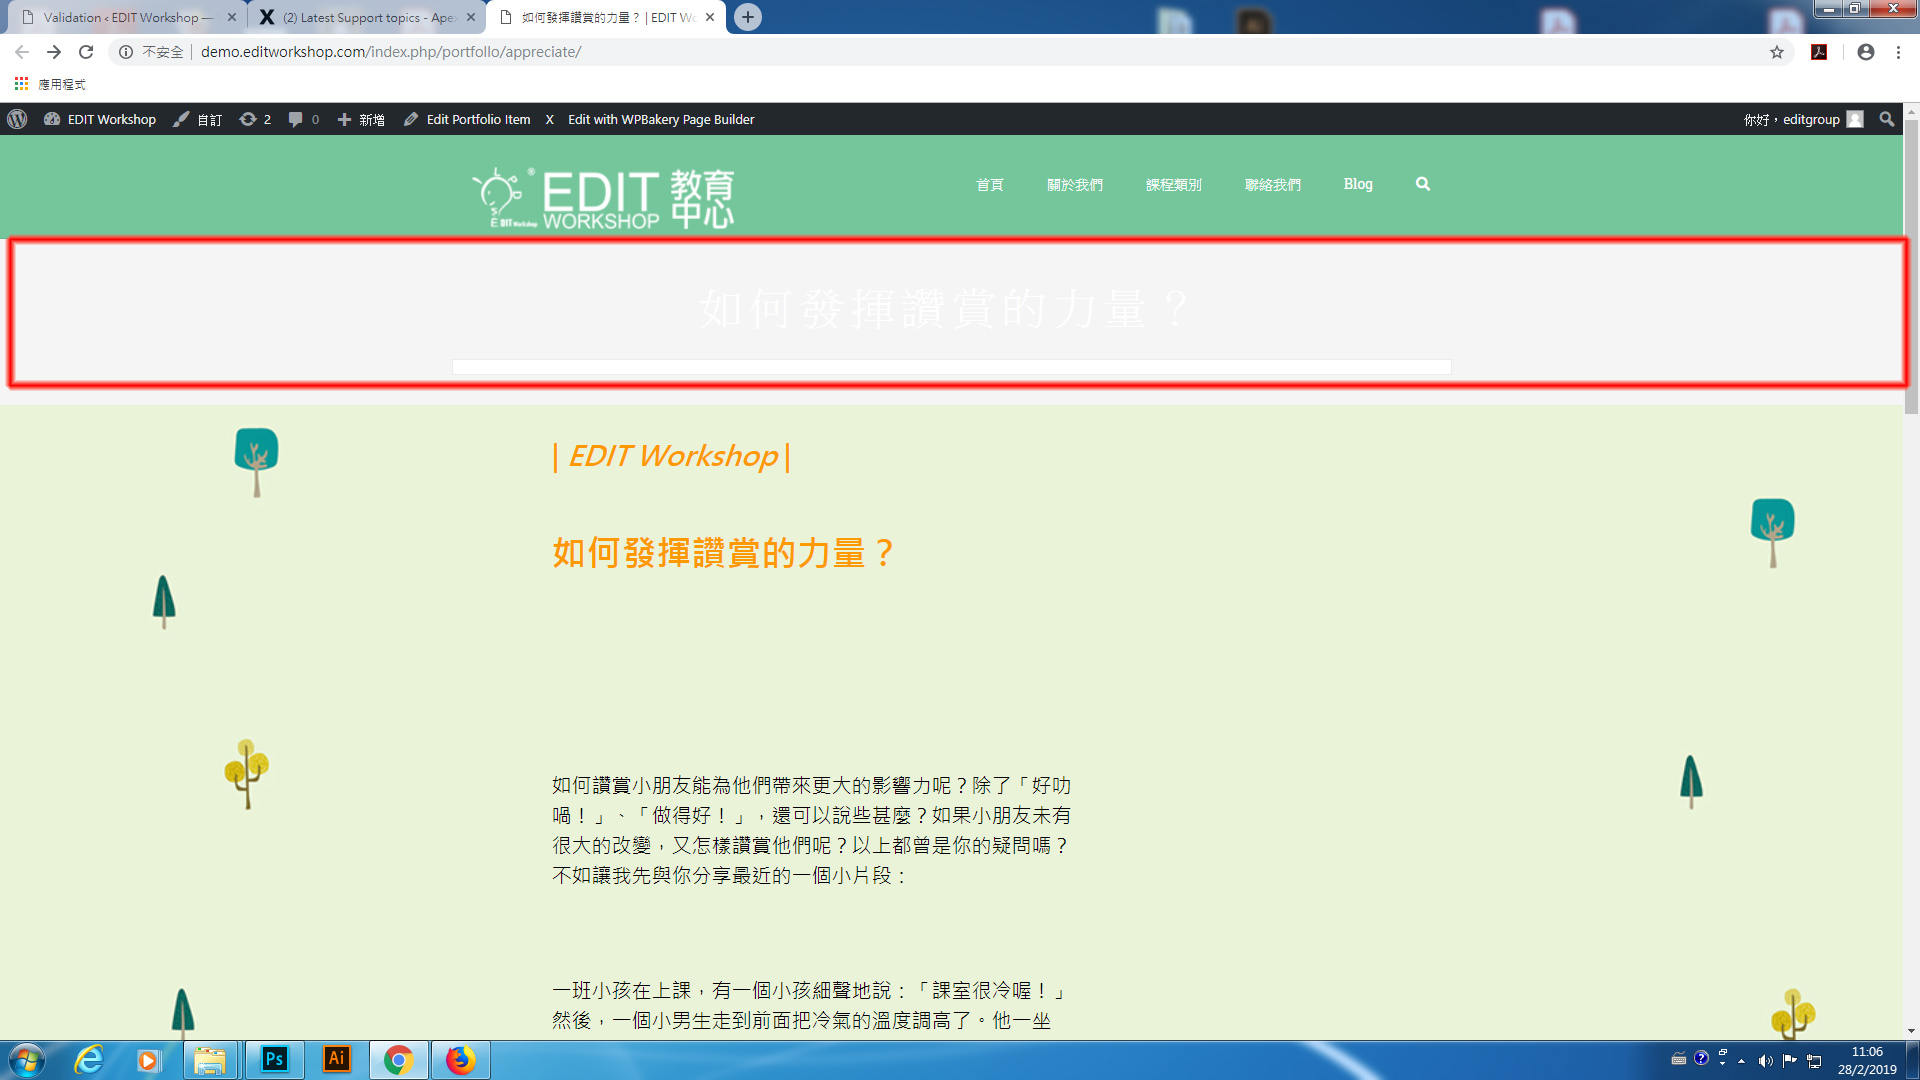Click the browser address bar URL
This screenshot has width=1920, height=1080.
(x=390, y=52)
